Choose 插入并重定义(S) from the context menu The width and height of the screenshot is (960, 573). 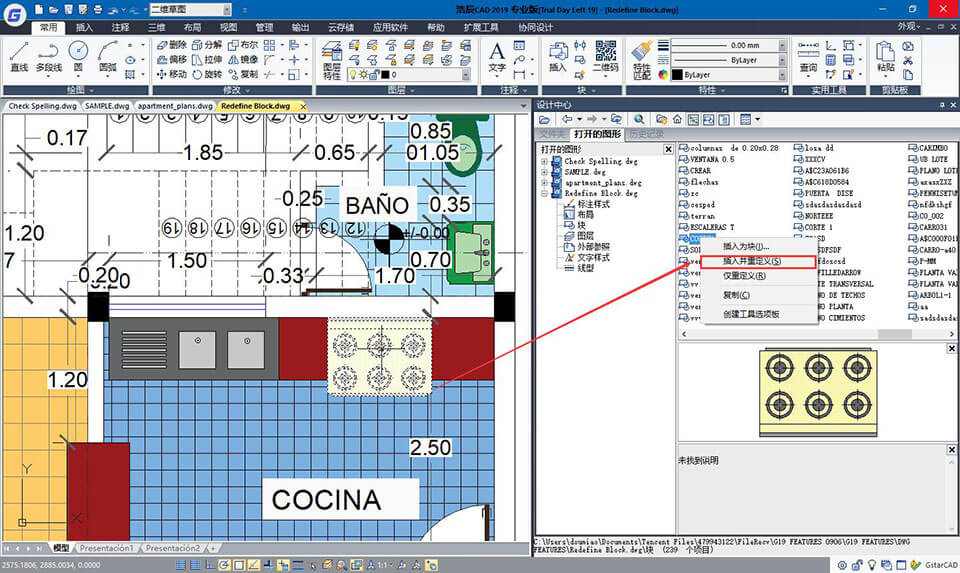(758, 261)
